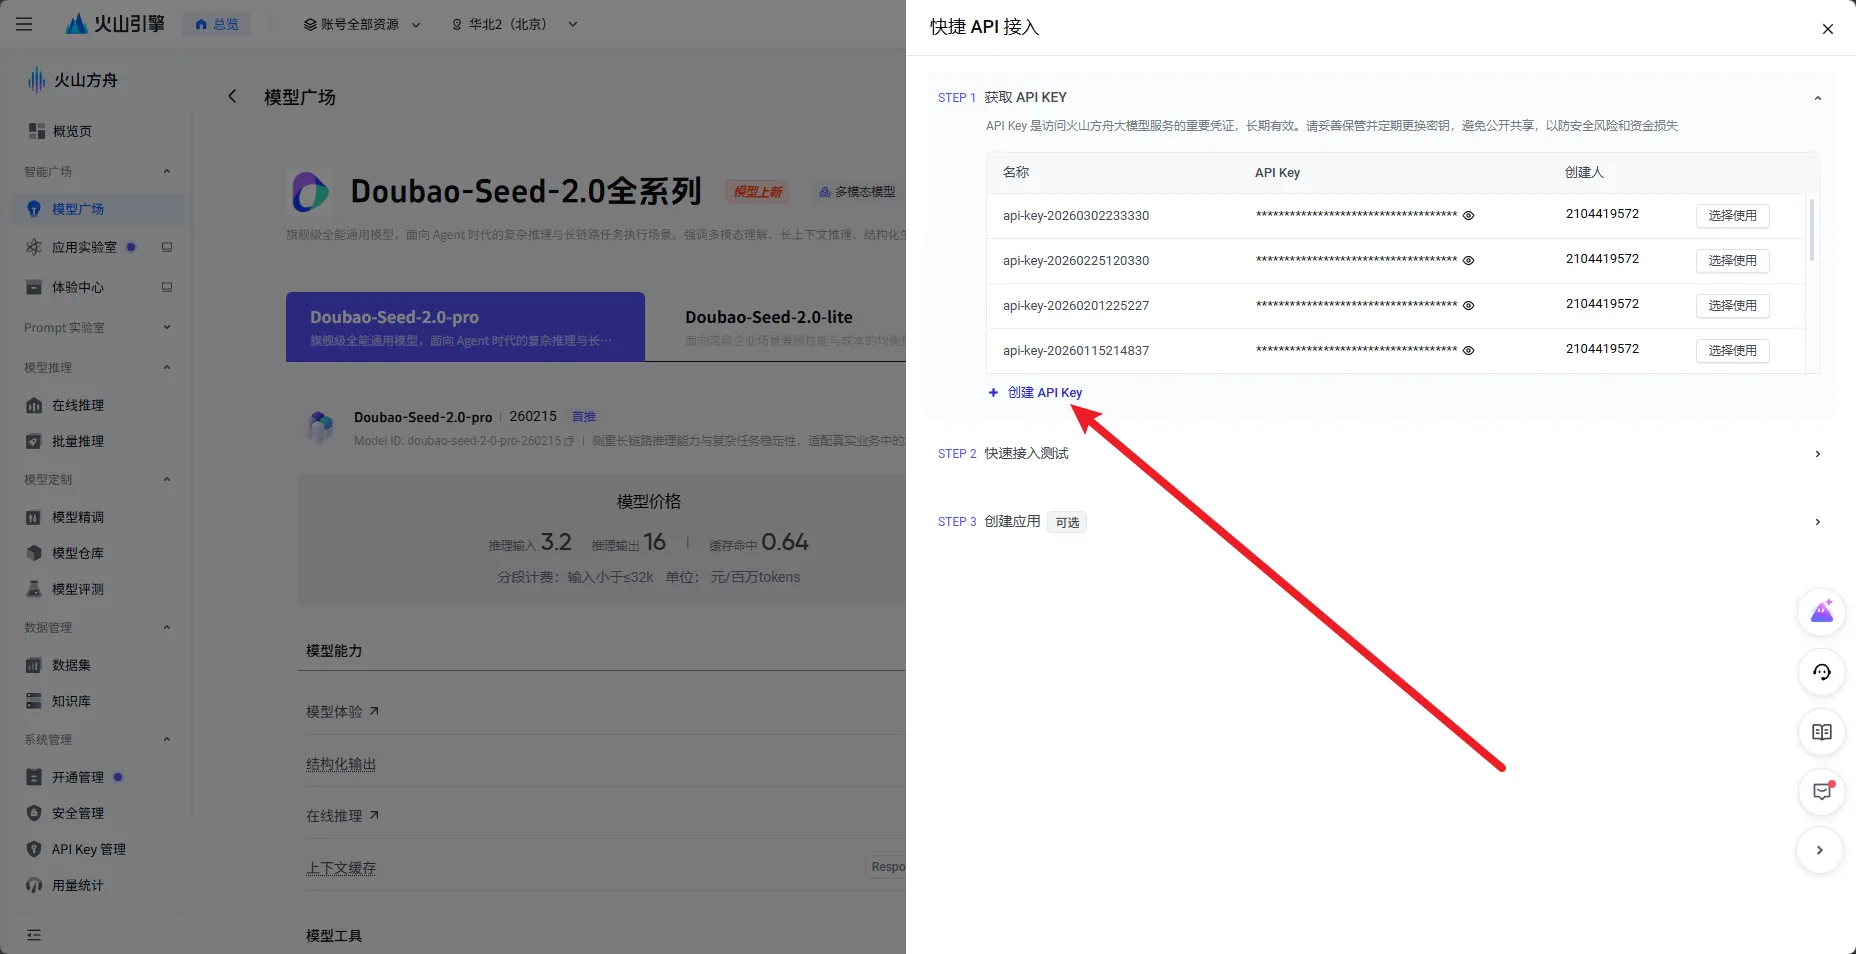This screenshot has height=954, width=1856.
Task: Select 选择使用 for api-key-20260302233330
Action: (1732, 215)
